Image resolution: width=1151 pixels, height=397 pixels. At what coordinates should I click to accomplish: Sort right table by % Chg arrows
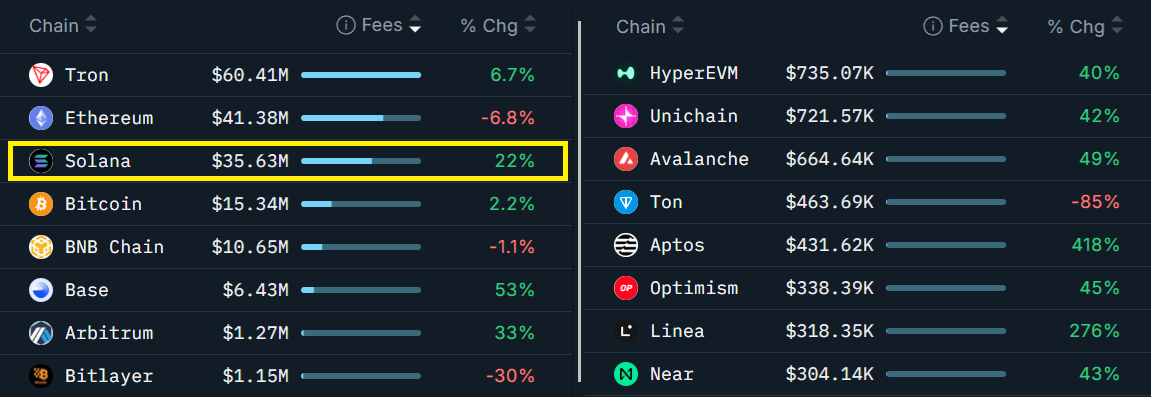click(1116, 27)
